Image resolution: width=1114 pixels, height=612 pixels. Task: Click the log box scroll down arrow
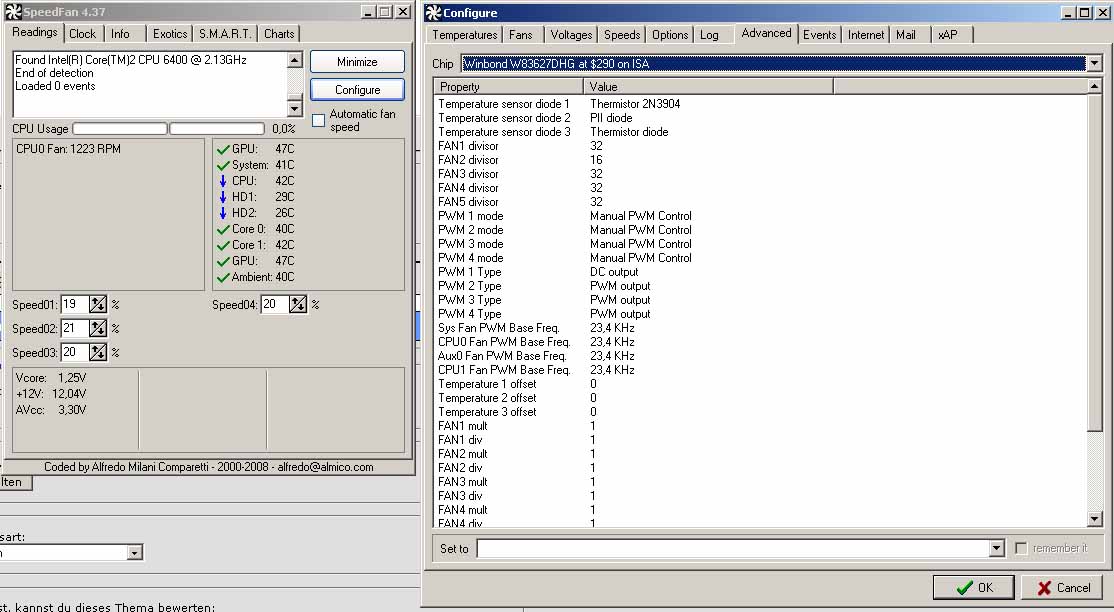tap(295, 108)
